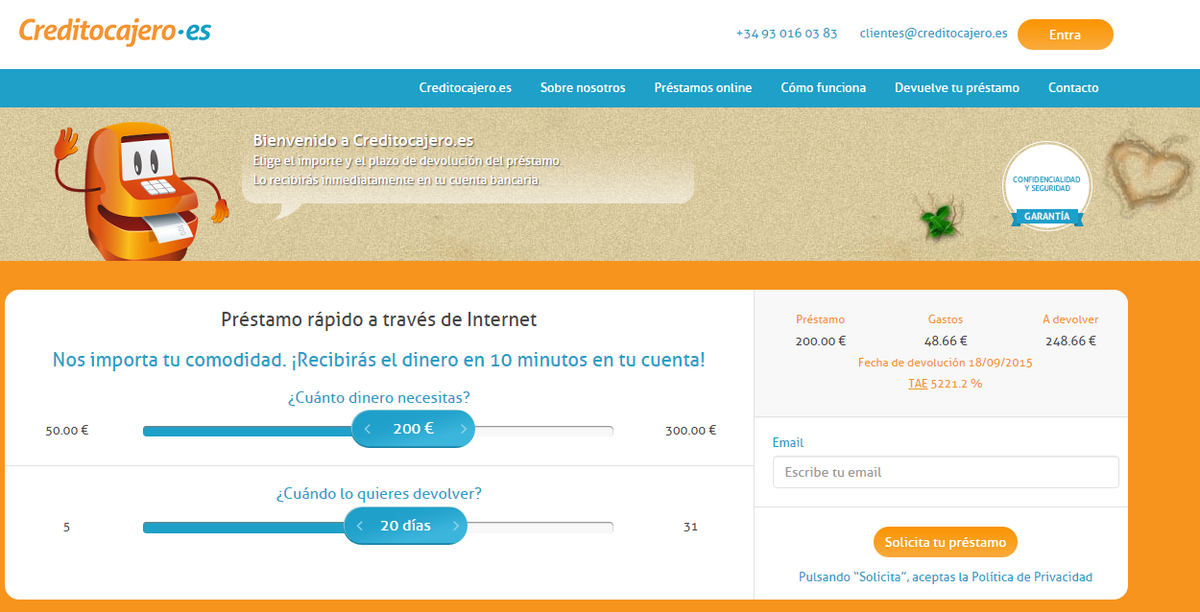Image resolution: width=1200 pixels, height=612 pixels.
Task: Click the Confidencialidad y Seguridad guarantee badge
Action: coord(1046,186)
